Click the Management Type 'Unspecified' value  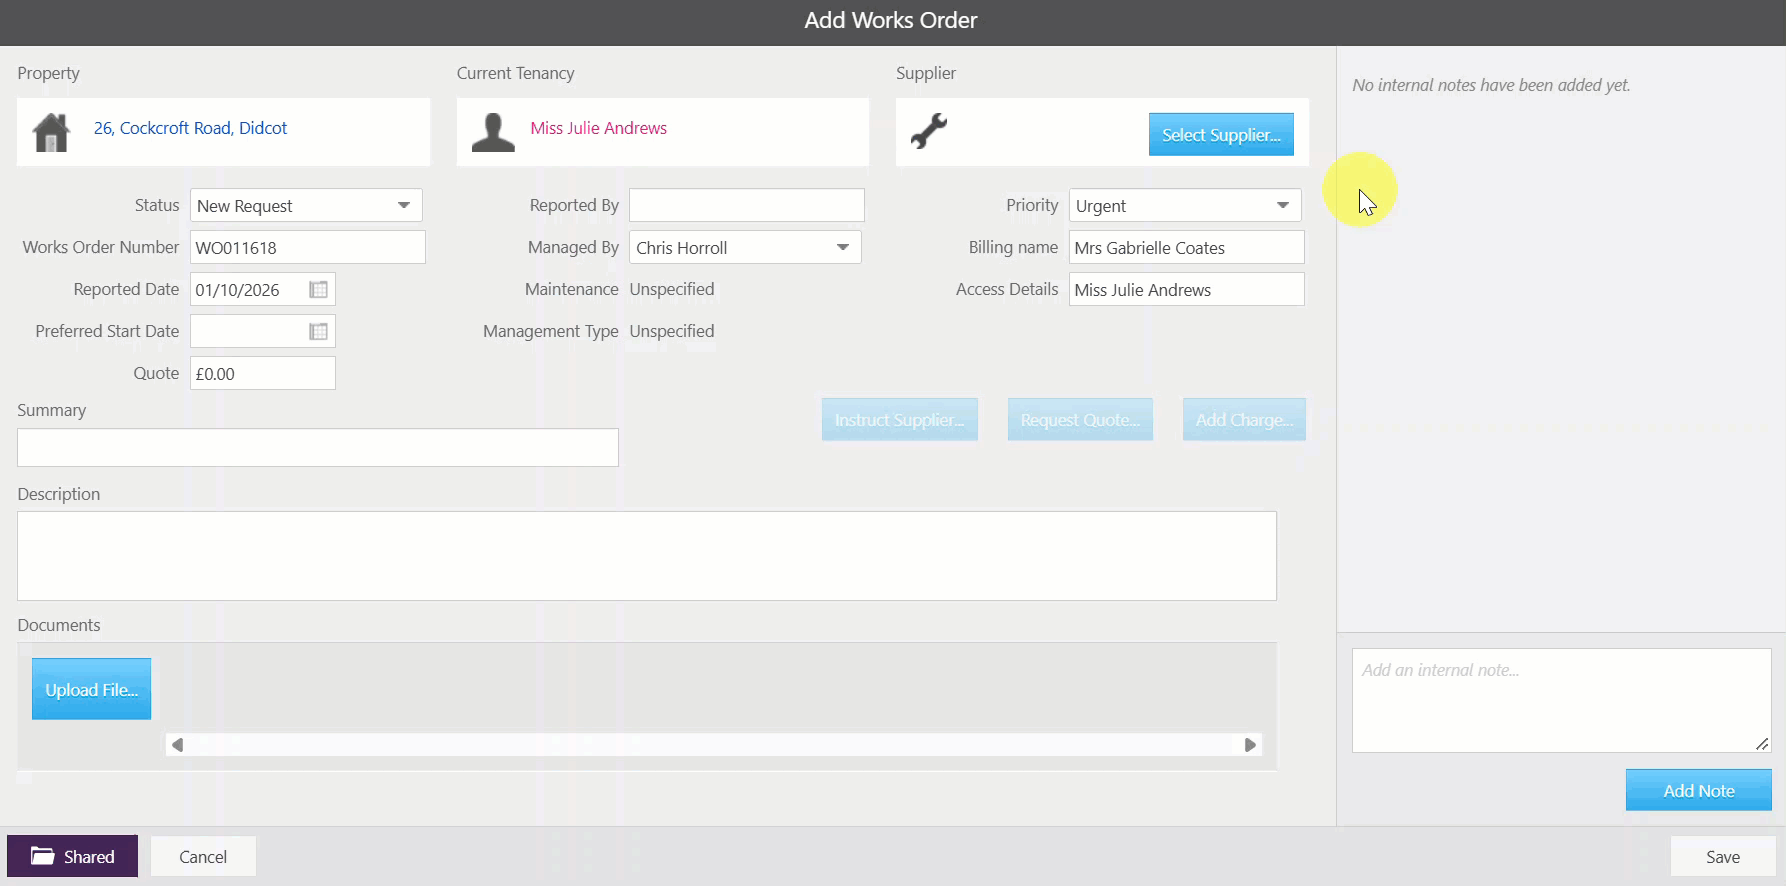(672, 331)
